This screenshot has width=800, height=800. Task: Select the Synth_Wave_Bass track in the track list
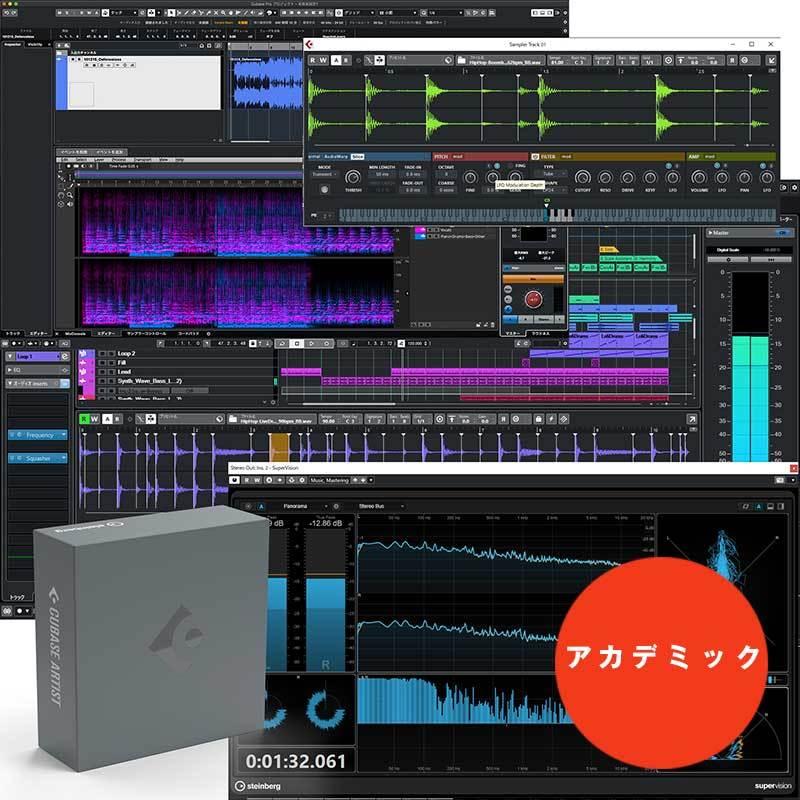(149, 381)
